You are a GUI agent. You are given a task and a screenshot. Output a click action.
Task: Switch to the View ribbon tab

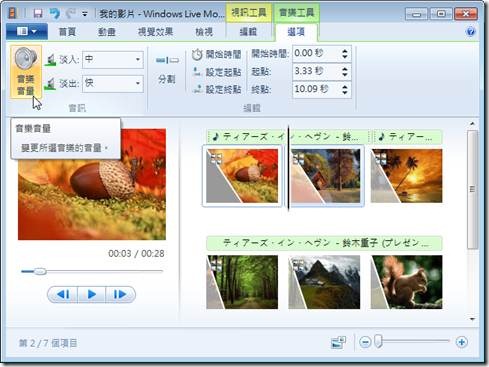tap(204, 32)
